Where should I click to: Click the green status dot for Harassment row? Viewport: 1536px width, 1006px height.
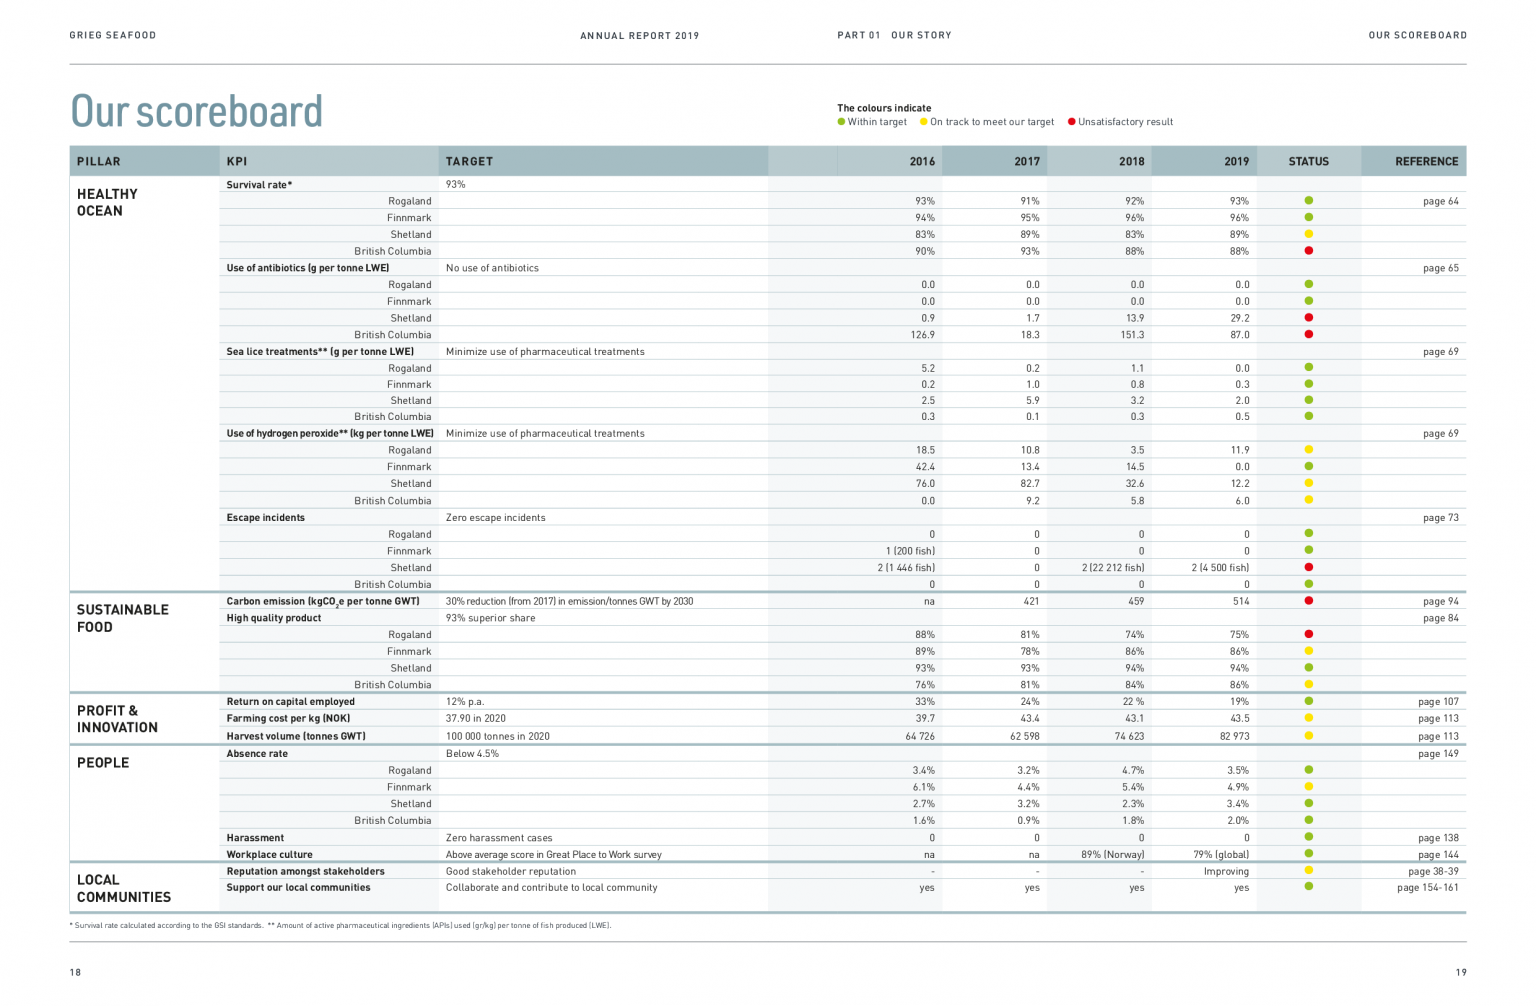coord(1310,838)
